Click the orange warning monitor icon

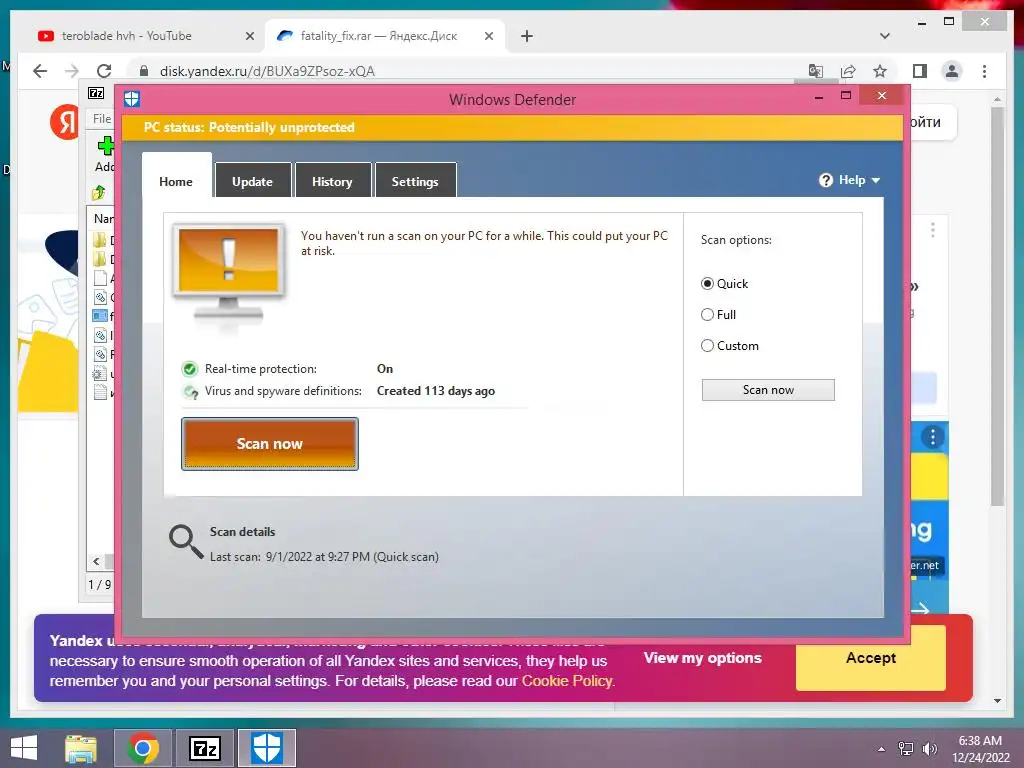click(228, 273)
